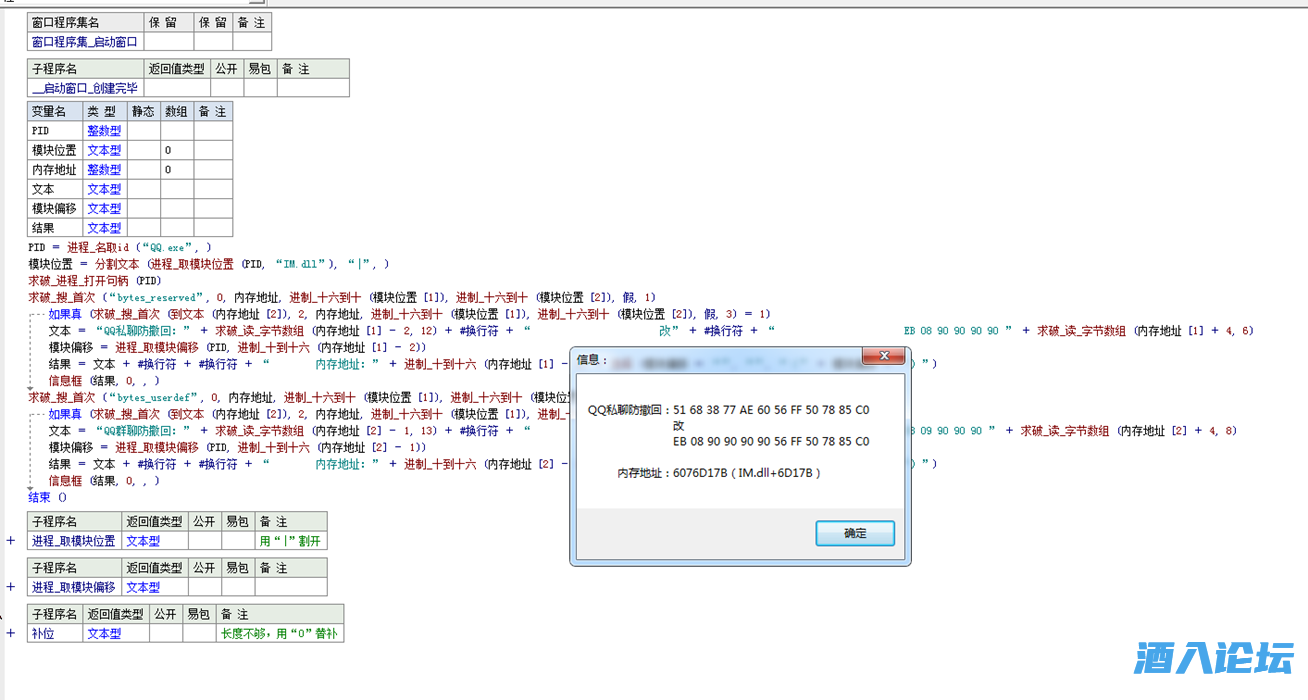Toggle the 公开 cell for _启动窗口_创建完毕

pyautogui.click(x=227, y=88)
